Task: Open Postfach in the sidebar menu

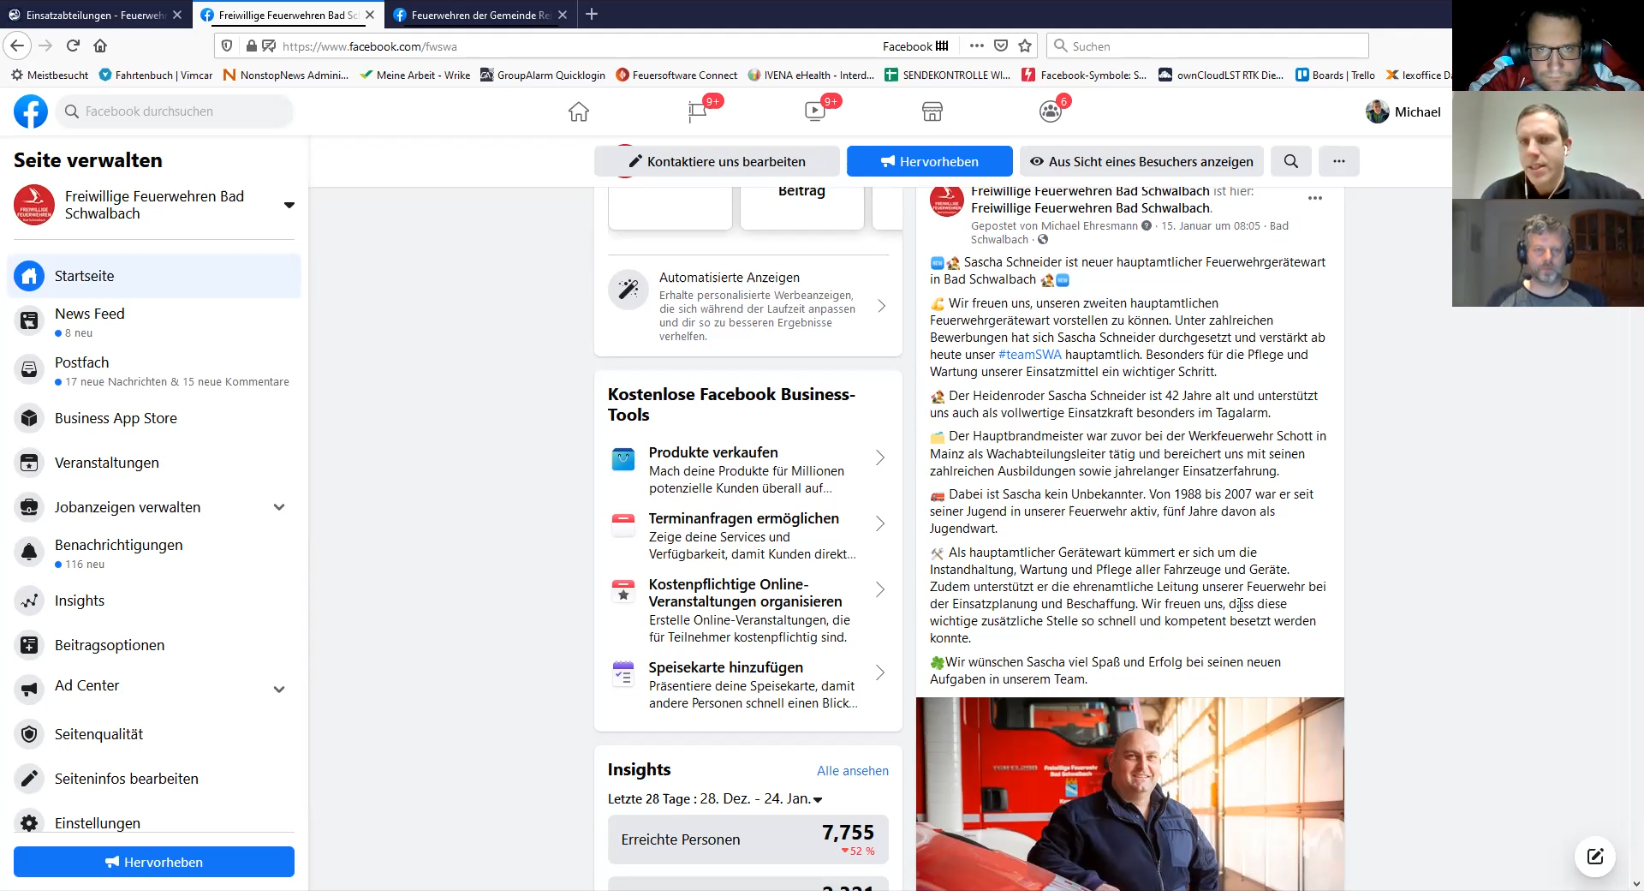Action: (82, 363)
